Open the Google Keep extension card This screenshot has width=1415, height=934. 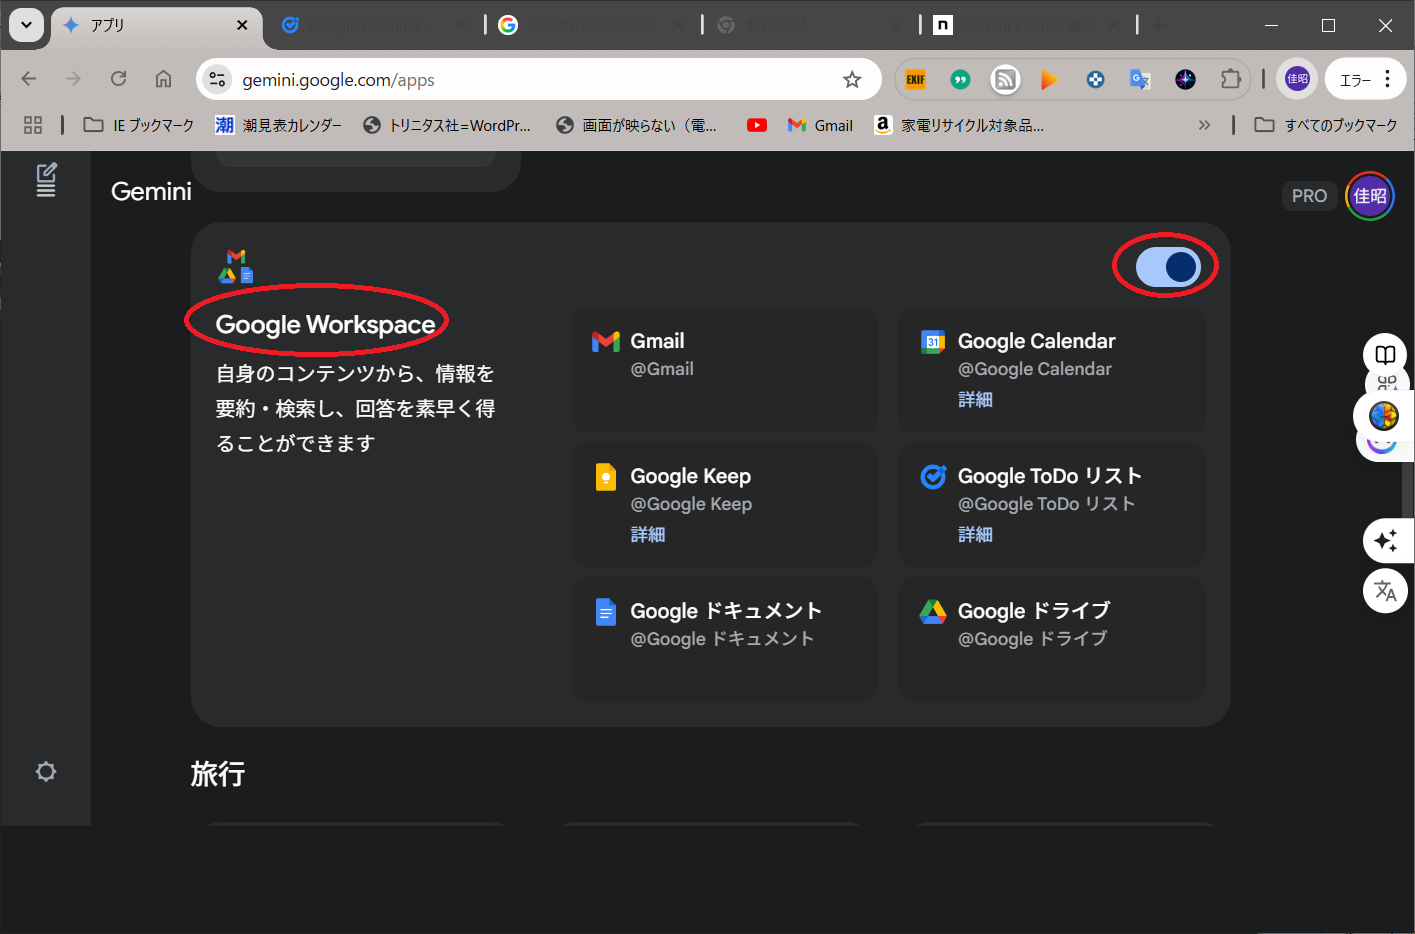pyautogui.click(x=724, y=504)
